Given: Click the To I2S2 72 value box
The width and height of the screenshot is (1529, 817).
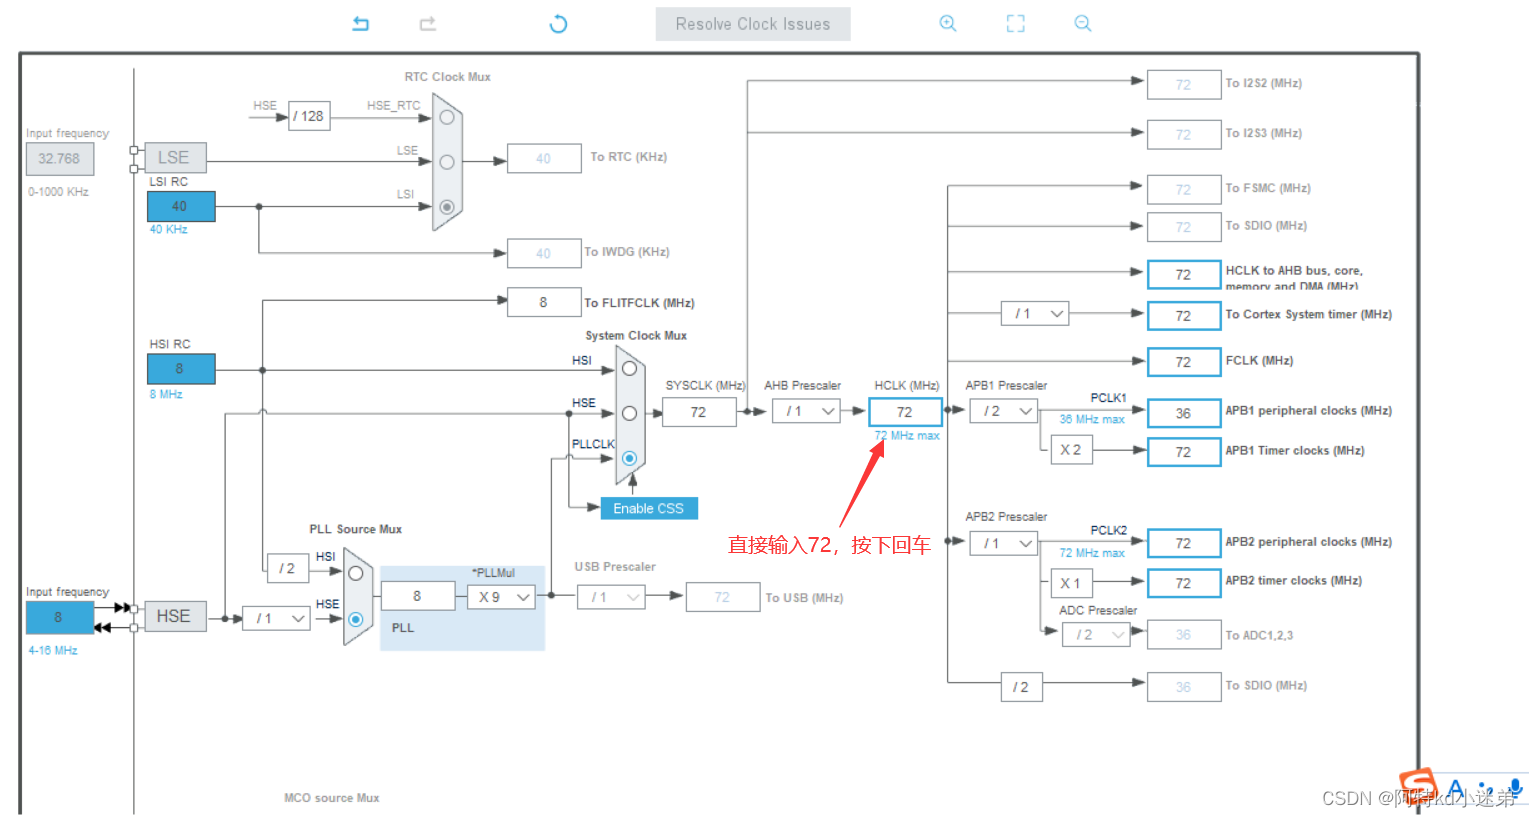Looking at the screenshot, I should click(1184, 84).
